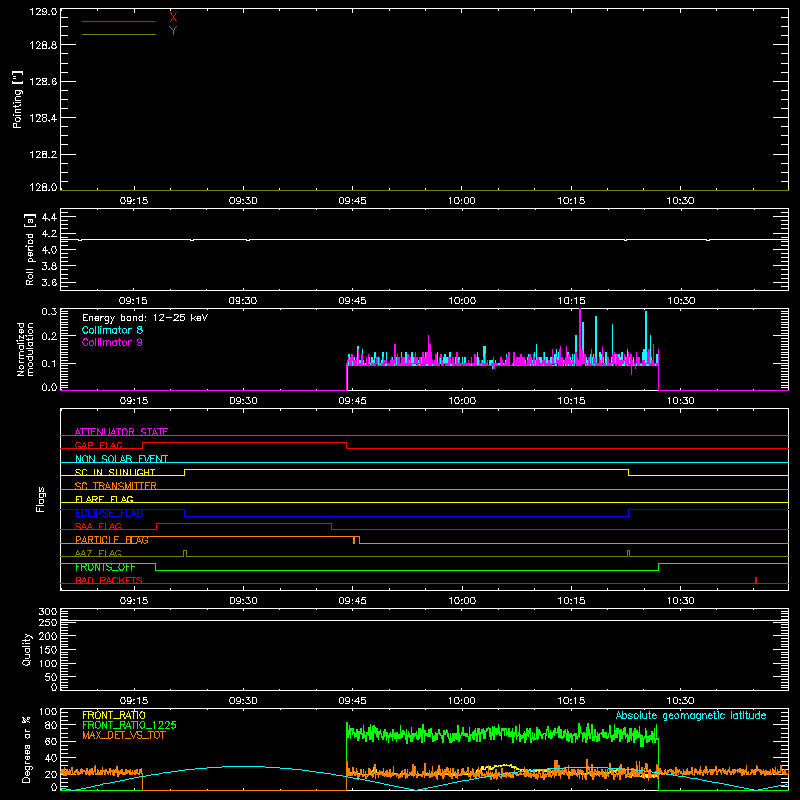Click the olive Y legend label

click(x=173, y=31)
